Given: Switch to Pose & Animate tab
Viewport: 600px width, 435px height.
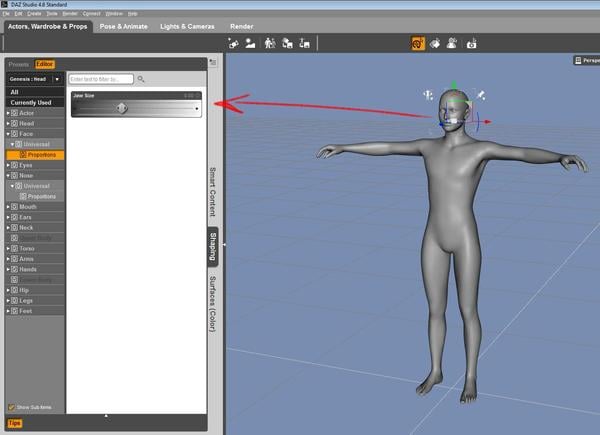Looking at the screenshot, I should pos(124,26).
